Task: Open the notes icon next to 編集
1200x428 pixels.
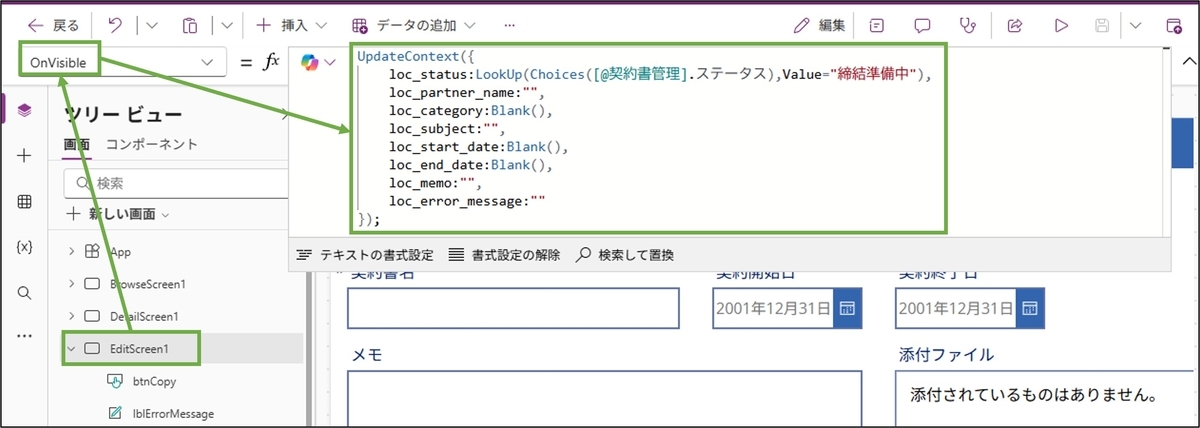Action: pyautogui.click(x=877, y=25)
